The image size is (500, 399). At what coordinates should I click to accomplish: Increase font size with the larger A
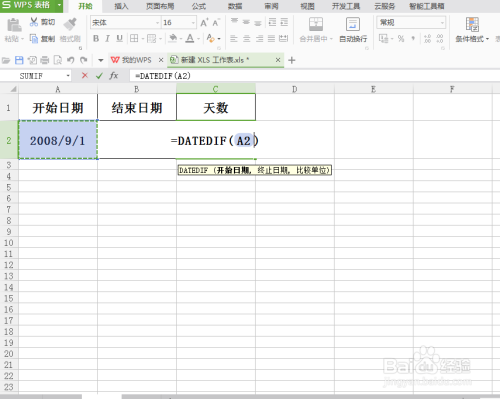pyautogui.click(x=204, y=23)
